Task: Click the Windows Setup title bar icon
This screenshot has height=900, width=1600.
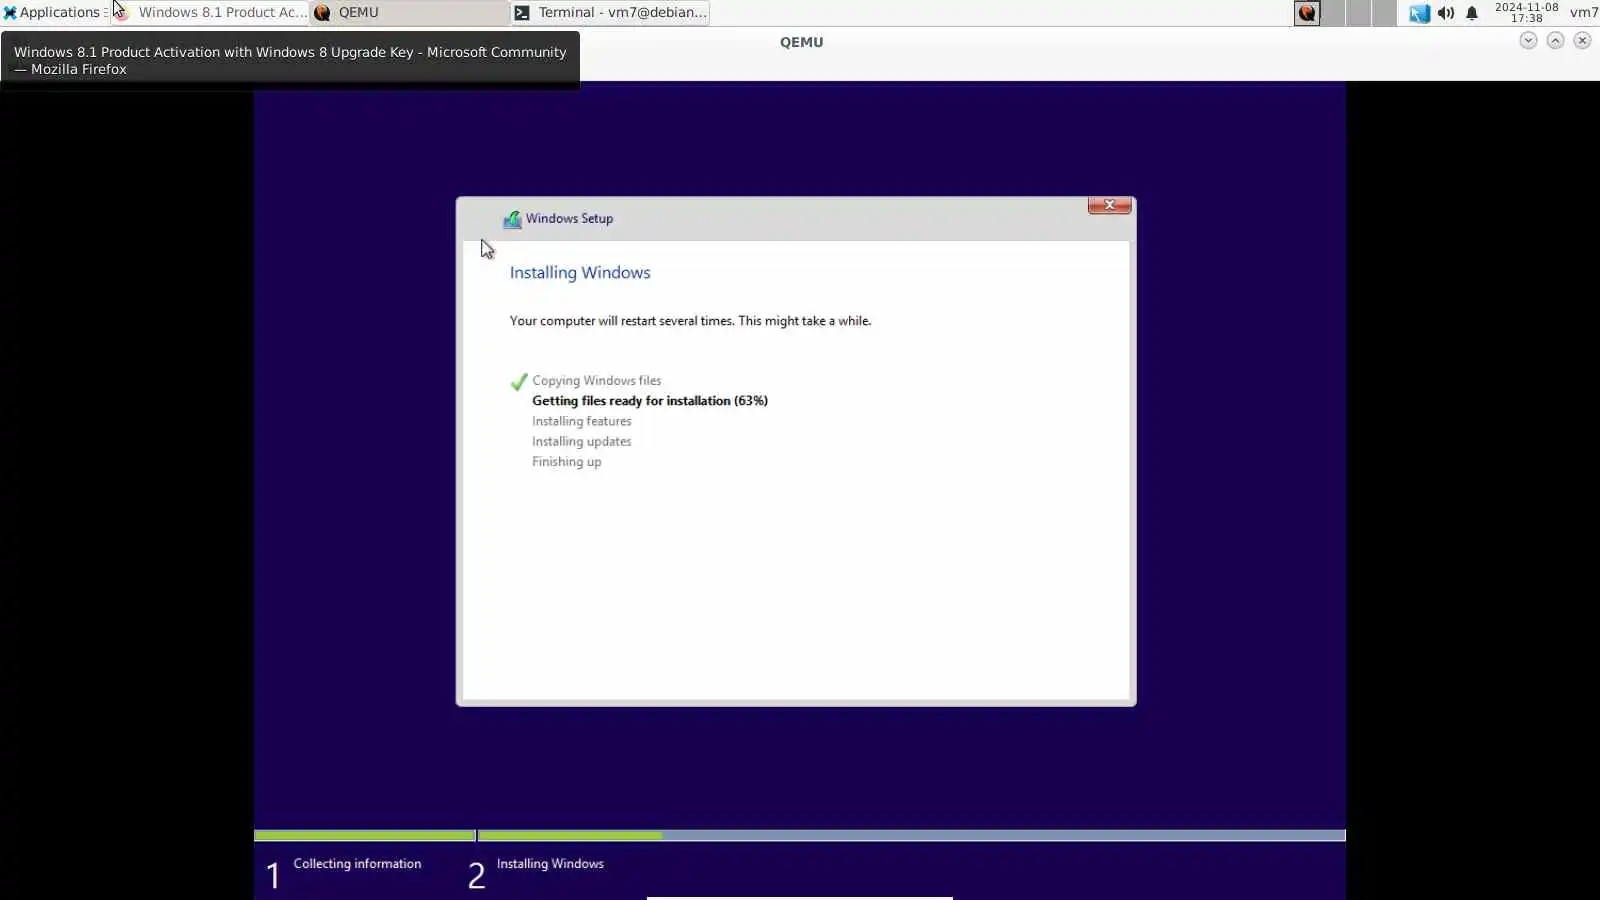Action: pyautogui.click(x=512, y=219)
